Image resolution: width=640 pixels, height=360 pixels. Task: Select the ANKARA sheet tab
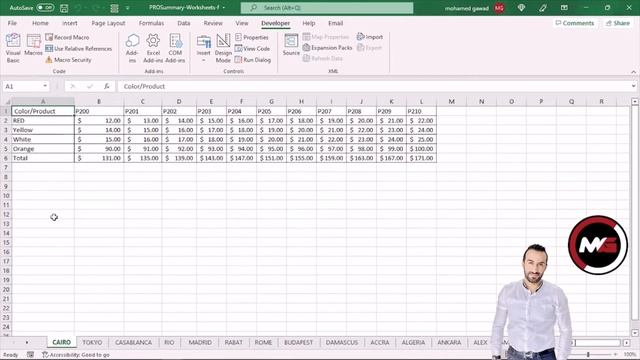[449, 342]
